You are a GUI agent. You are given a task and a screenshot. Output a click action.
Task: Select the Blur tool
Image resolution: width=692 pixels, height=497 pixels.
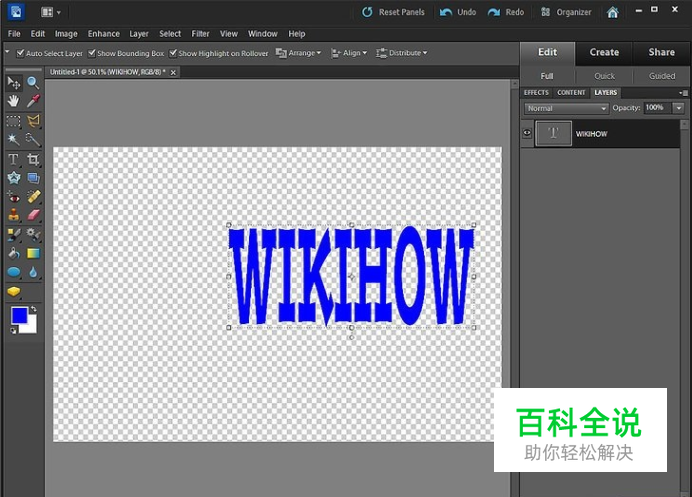click(x=33, y=272)
